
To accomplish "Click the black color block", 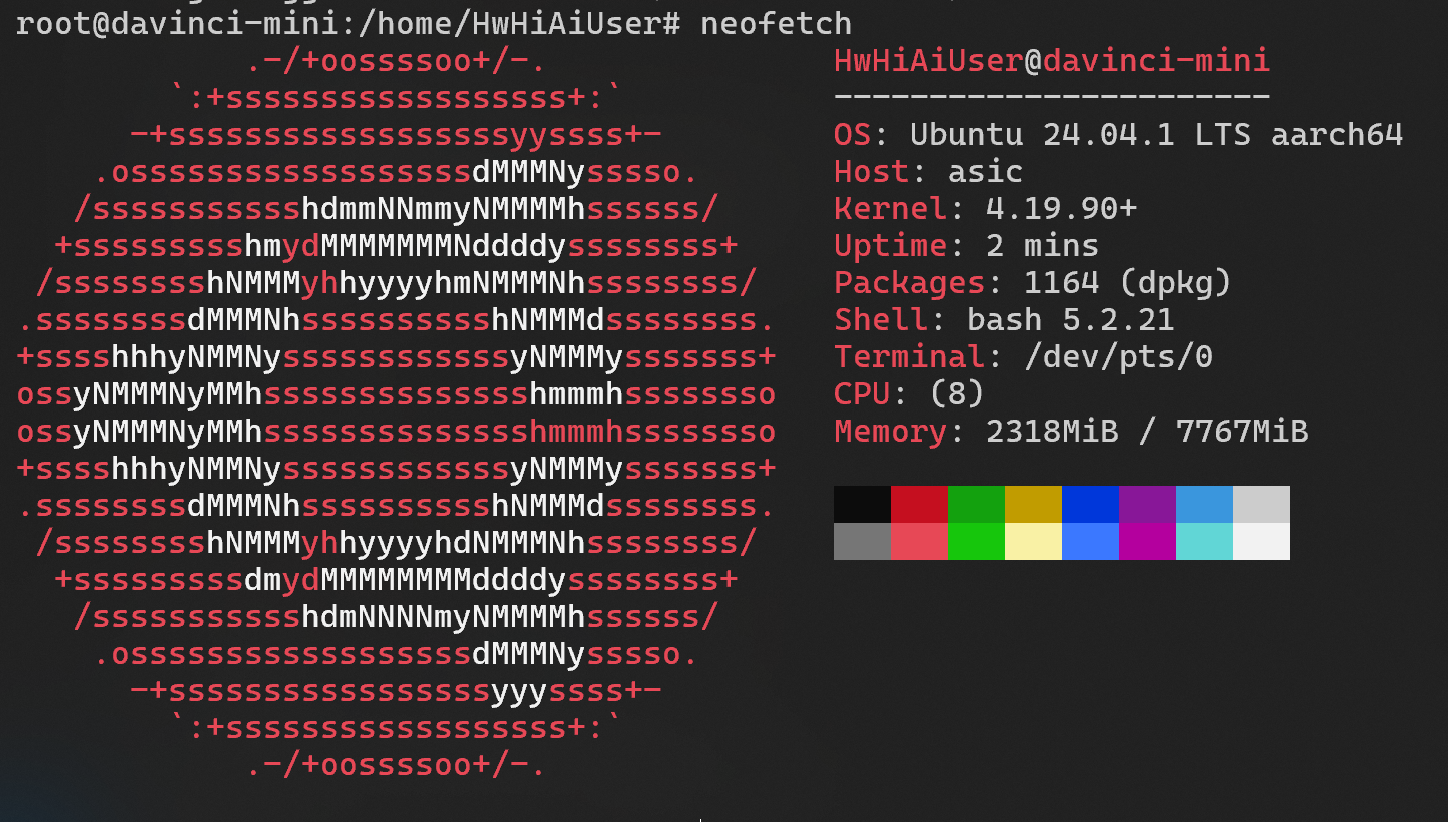I will point(862,504).
